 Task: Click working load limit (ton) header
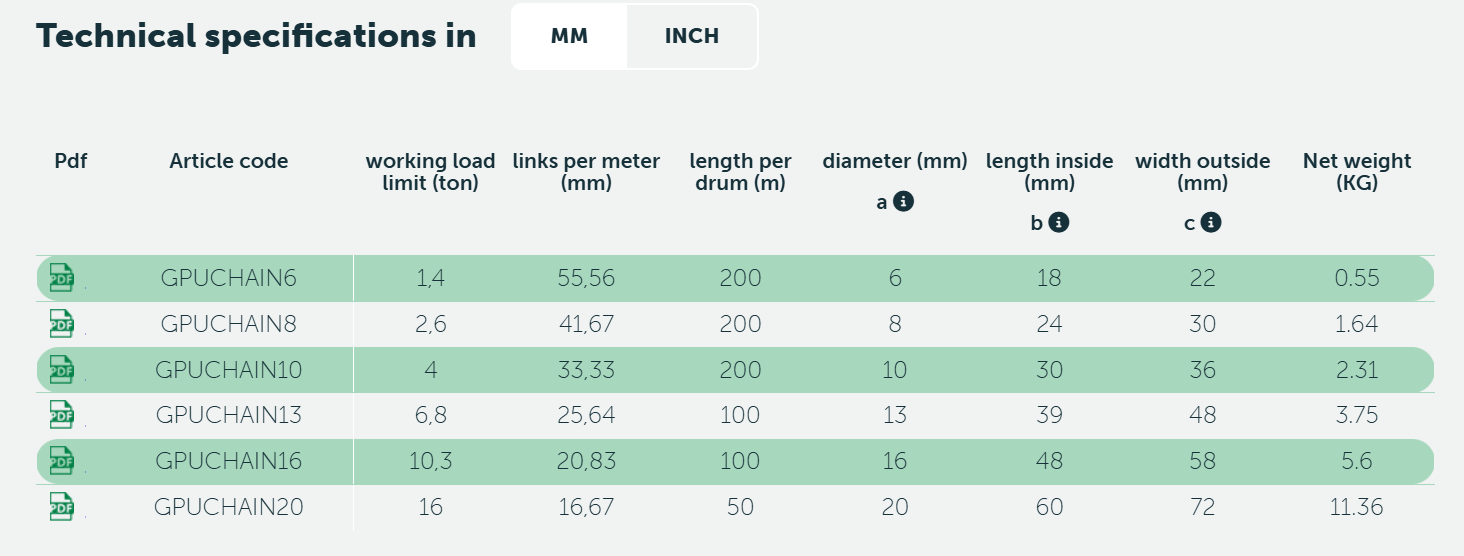click(430, 172)
